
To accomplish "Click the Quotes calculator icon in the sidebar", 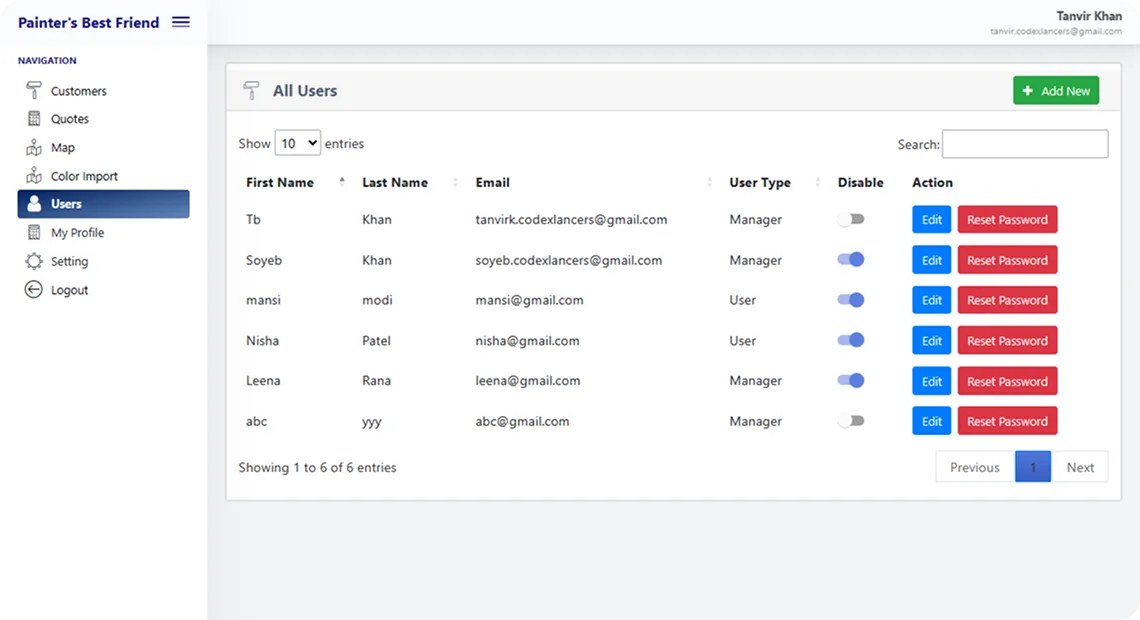I will [x=33, y=118].
